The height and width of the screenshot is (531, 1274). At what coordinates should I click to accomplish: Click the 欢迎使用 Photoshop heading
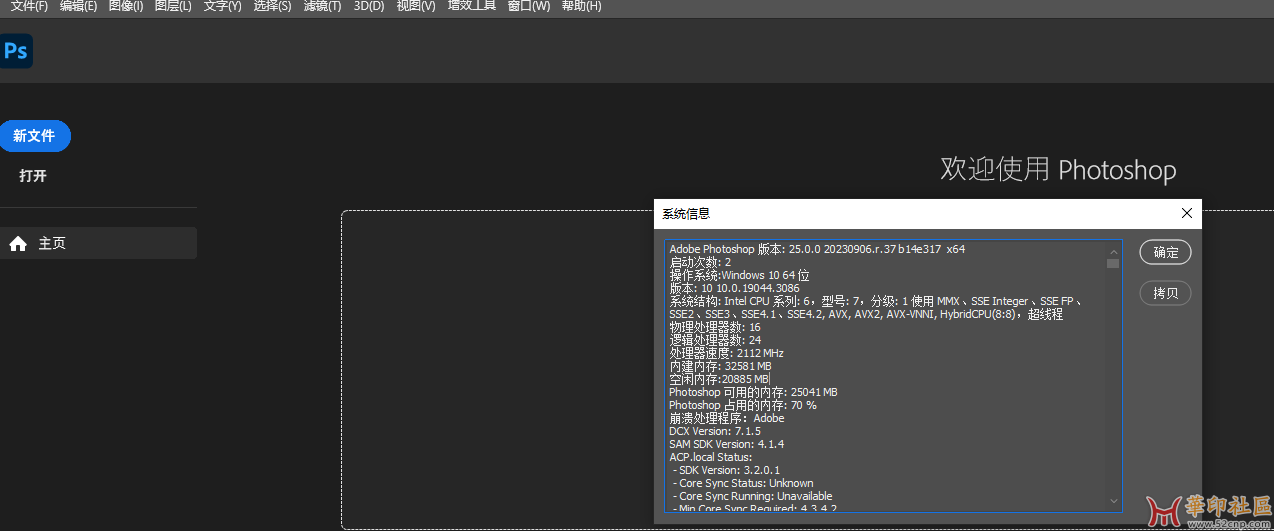[1058, 169]
